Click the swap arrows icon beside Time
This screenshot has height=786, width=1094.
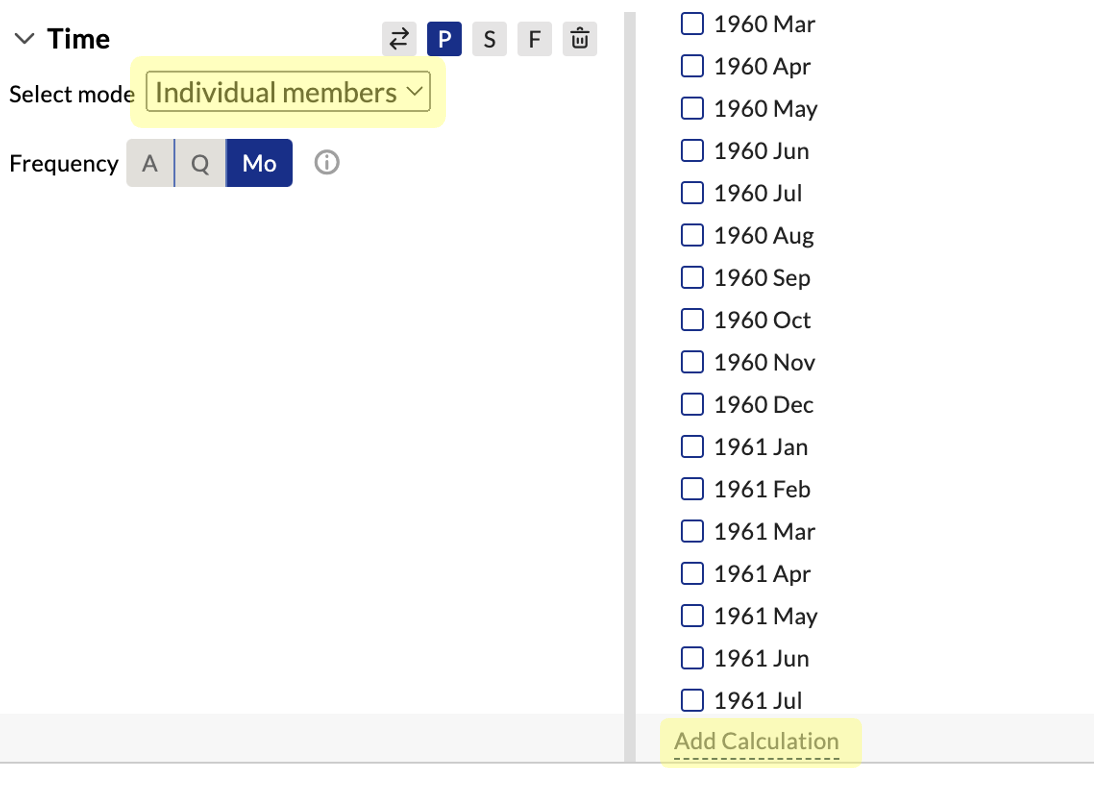399,38
